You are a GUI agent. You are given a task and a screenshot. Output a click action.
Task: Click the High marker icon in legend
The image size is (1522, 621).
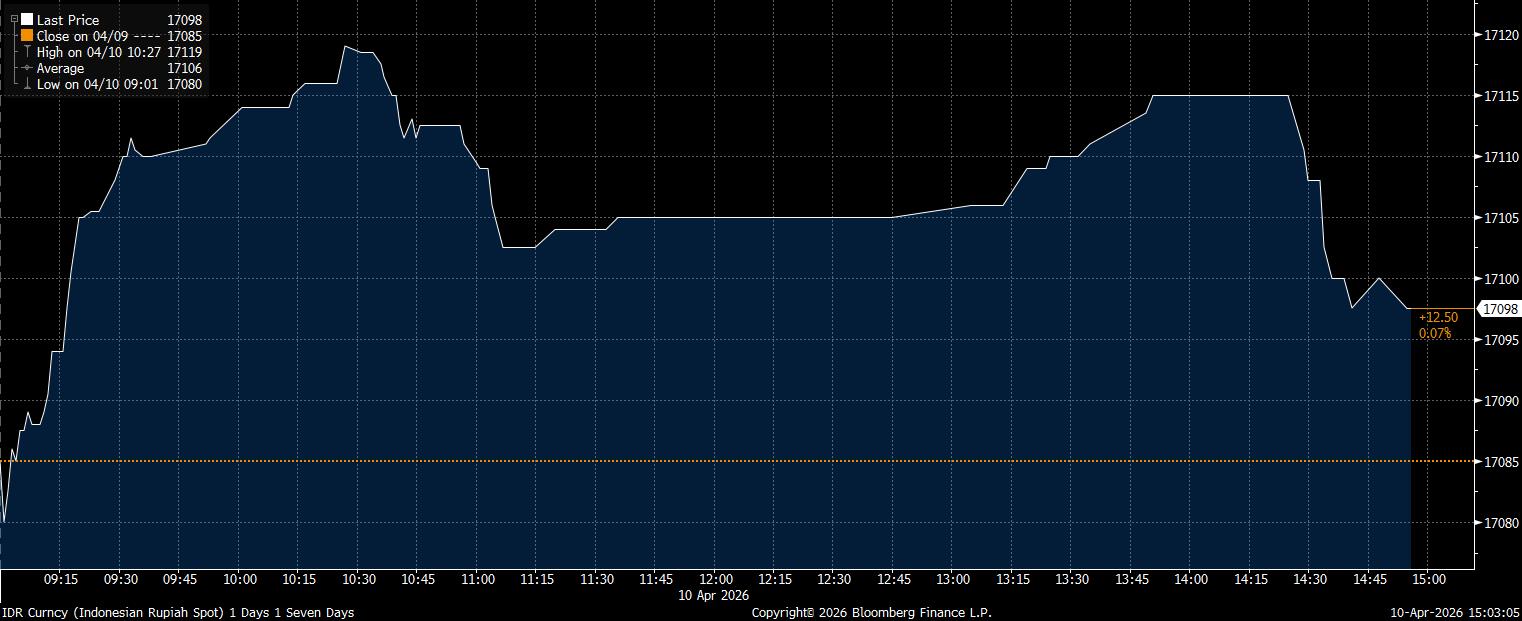click(x=27, y=52)
